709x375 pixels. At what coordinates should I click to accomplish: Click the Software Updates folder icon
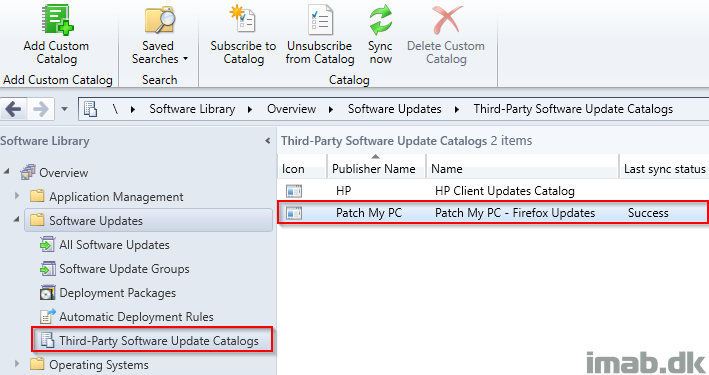pos(37,220)
